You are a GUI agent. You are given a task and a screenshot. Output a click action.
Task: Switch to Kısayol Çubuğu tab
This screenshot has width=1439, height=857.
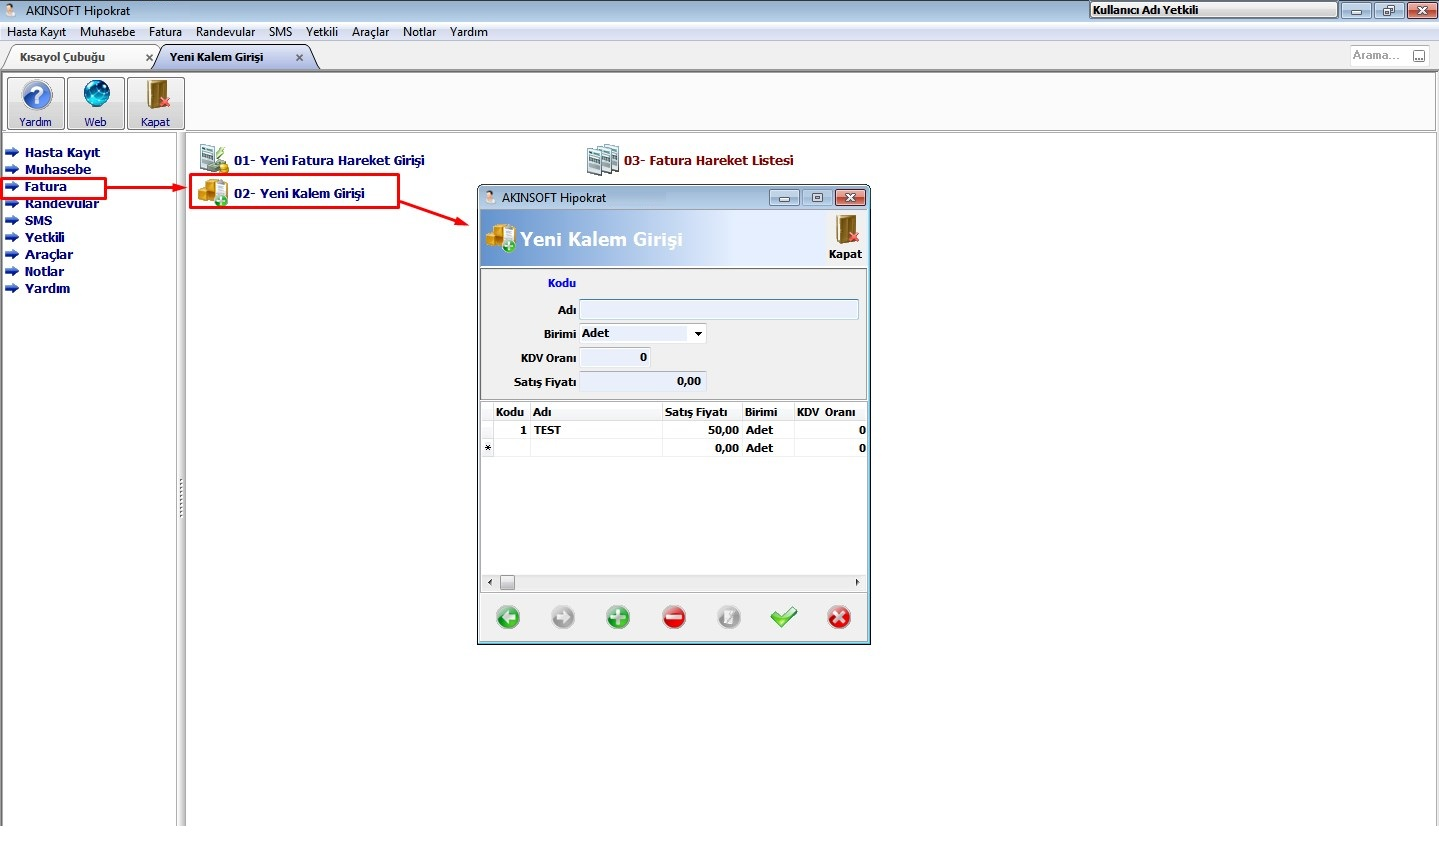pos(62,57)
